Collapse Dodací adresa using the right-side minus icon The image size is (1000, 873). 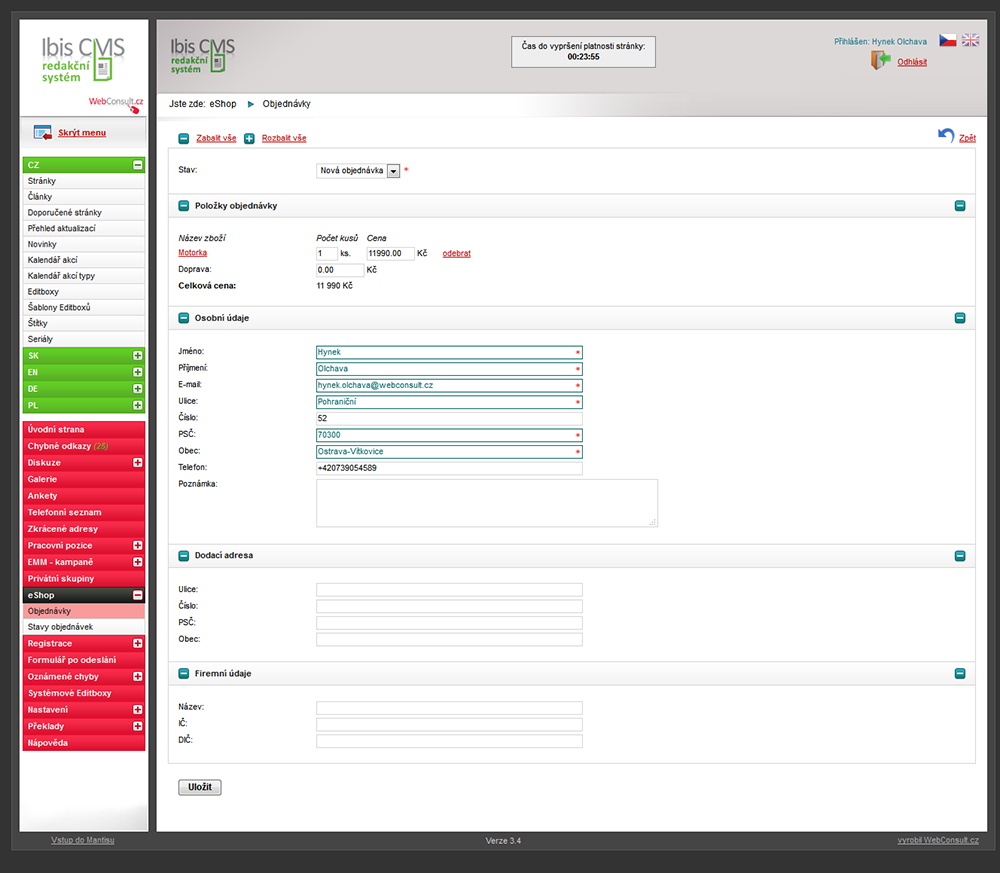960,556
